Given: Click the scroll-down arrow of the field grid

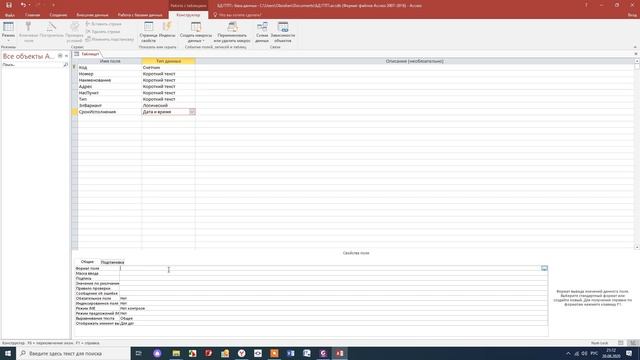Looking at the screenshot, I should point(637,247).
